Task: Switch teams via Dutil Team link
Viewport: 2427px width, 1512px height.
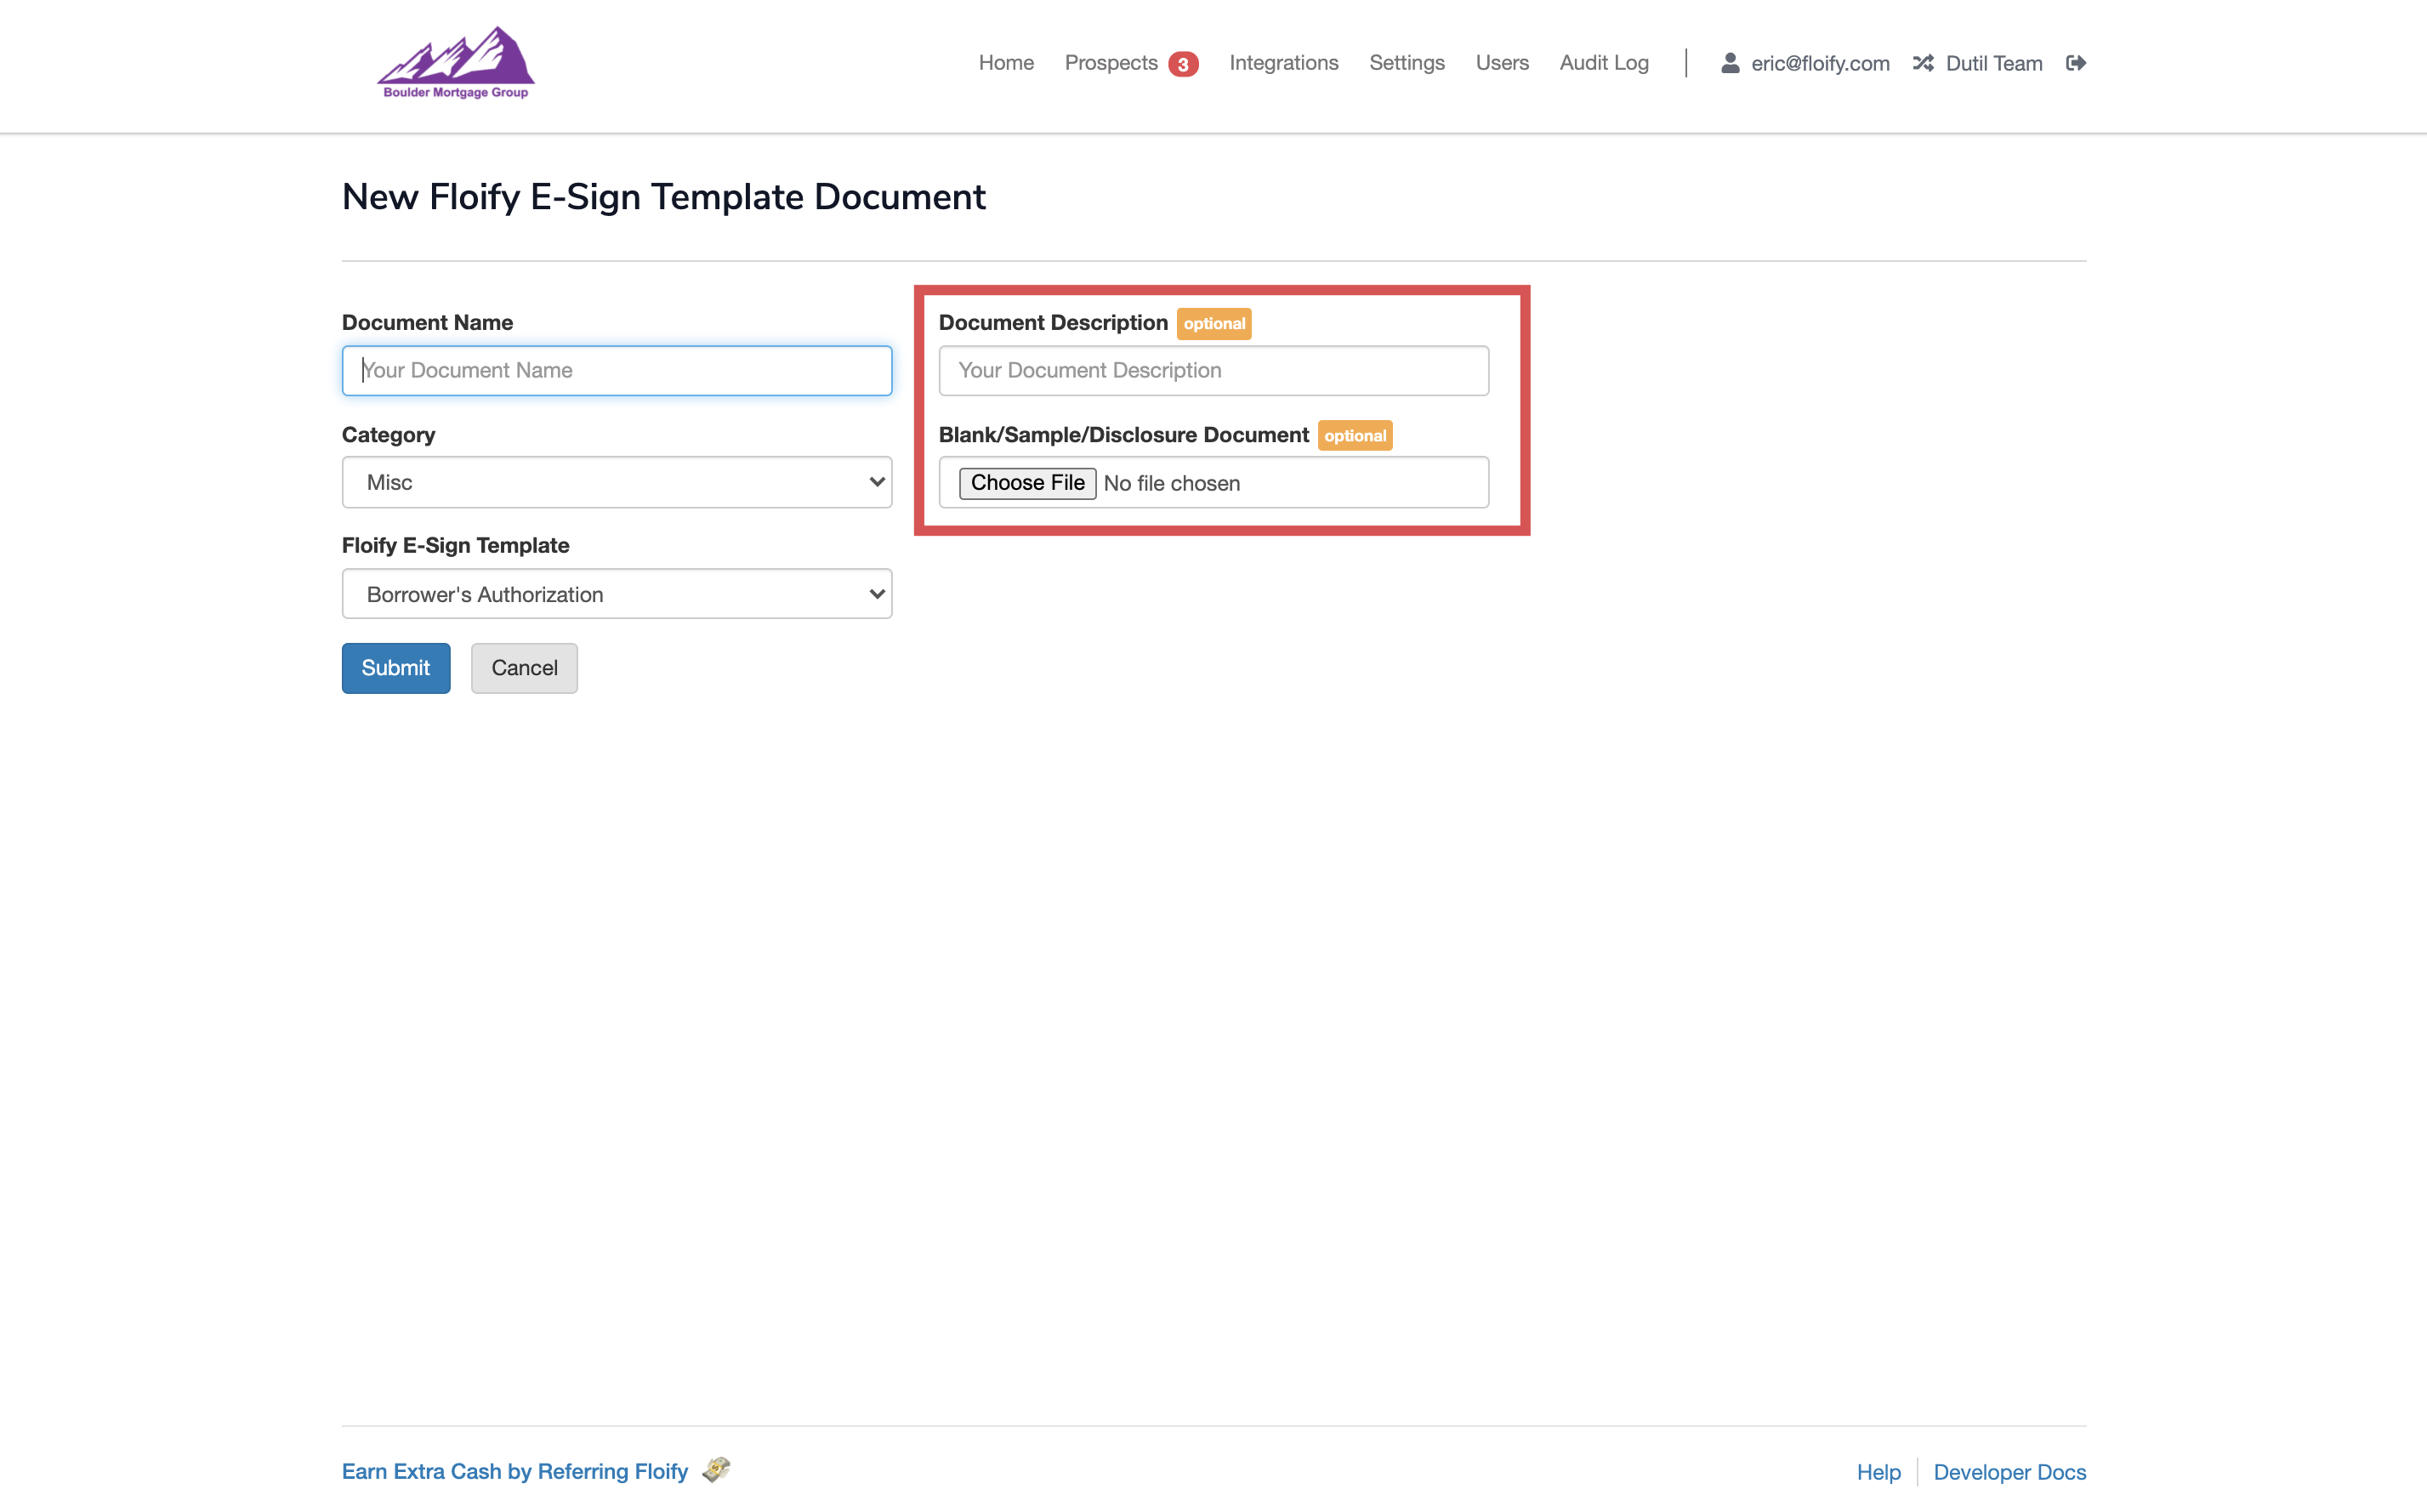Action: 1994,63
